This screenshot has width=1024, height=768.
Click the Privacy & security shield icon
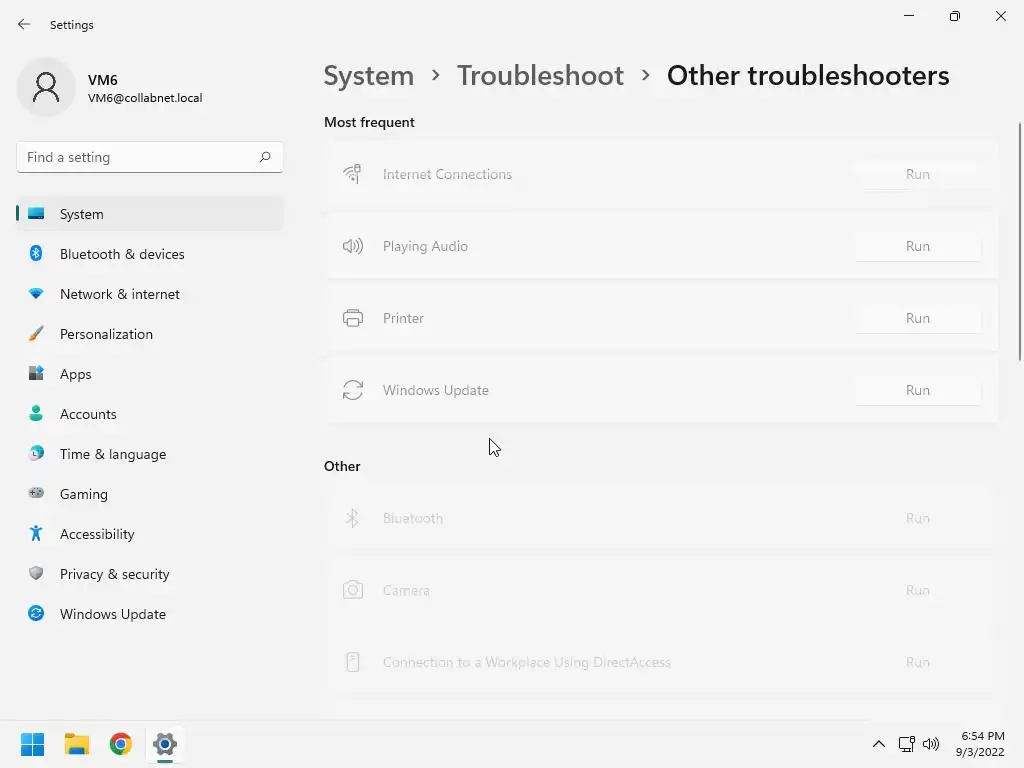point(37,573)
